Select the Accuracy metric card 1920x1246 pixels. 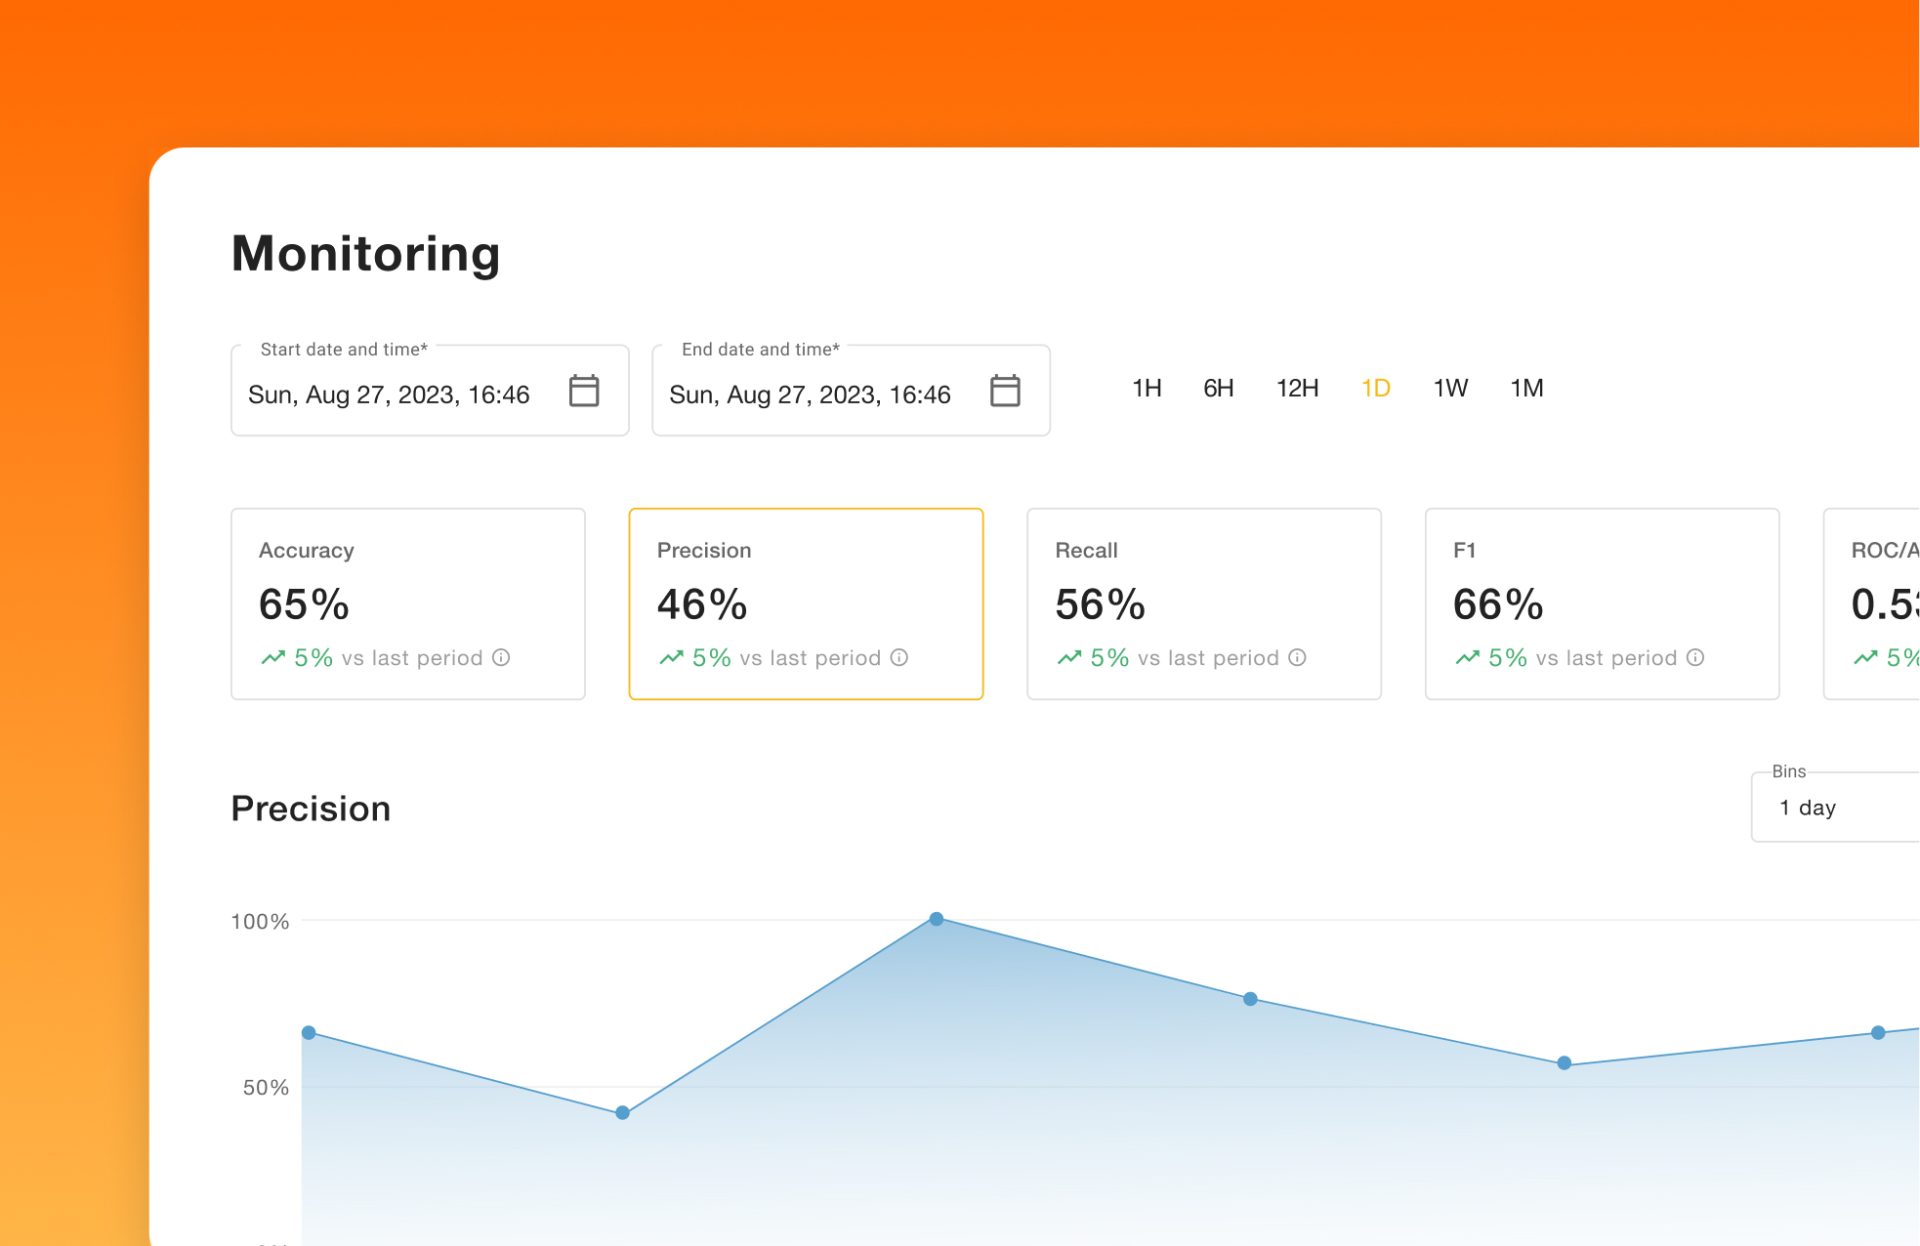tap(408, 604)
